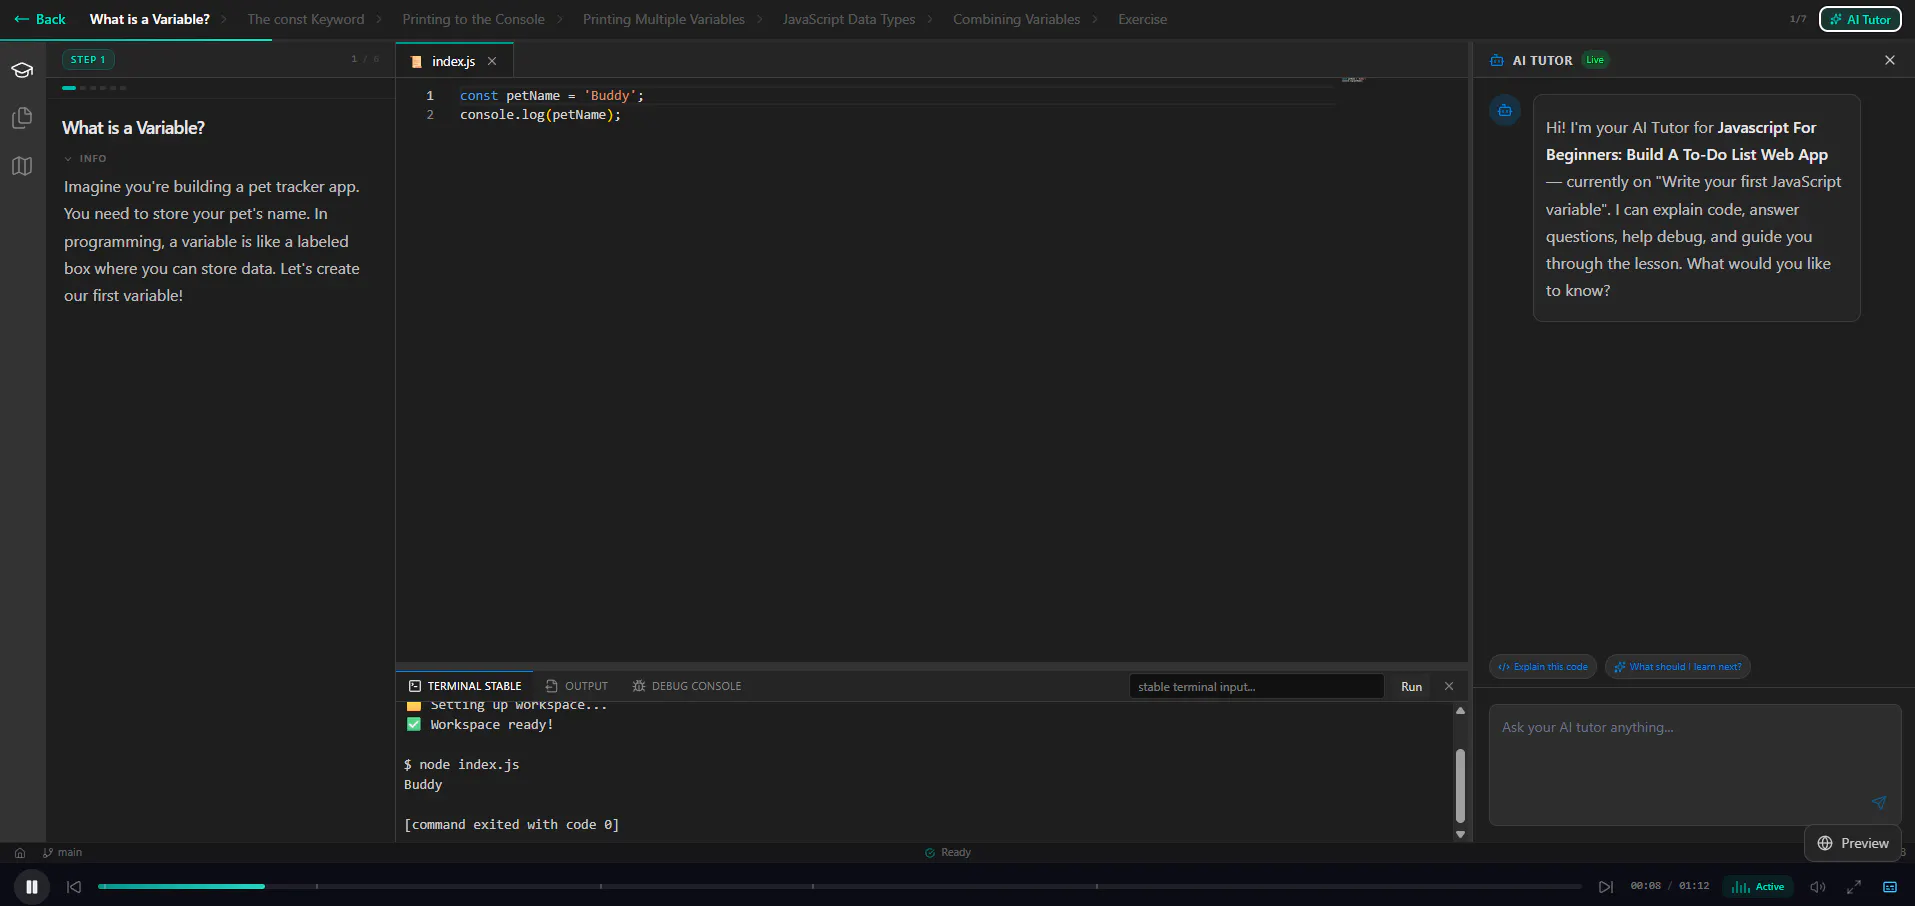The height and width of the screenshot is (906, 1915).
Task: Open the files sidebar icon
Action: pyautogui.click(x=22, y=118)
